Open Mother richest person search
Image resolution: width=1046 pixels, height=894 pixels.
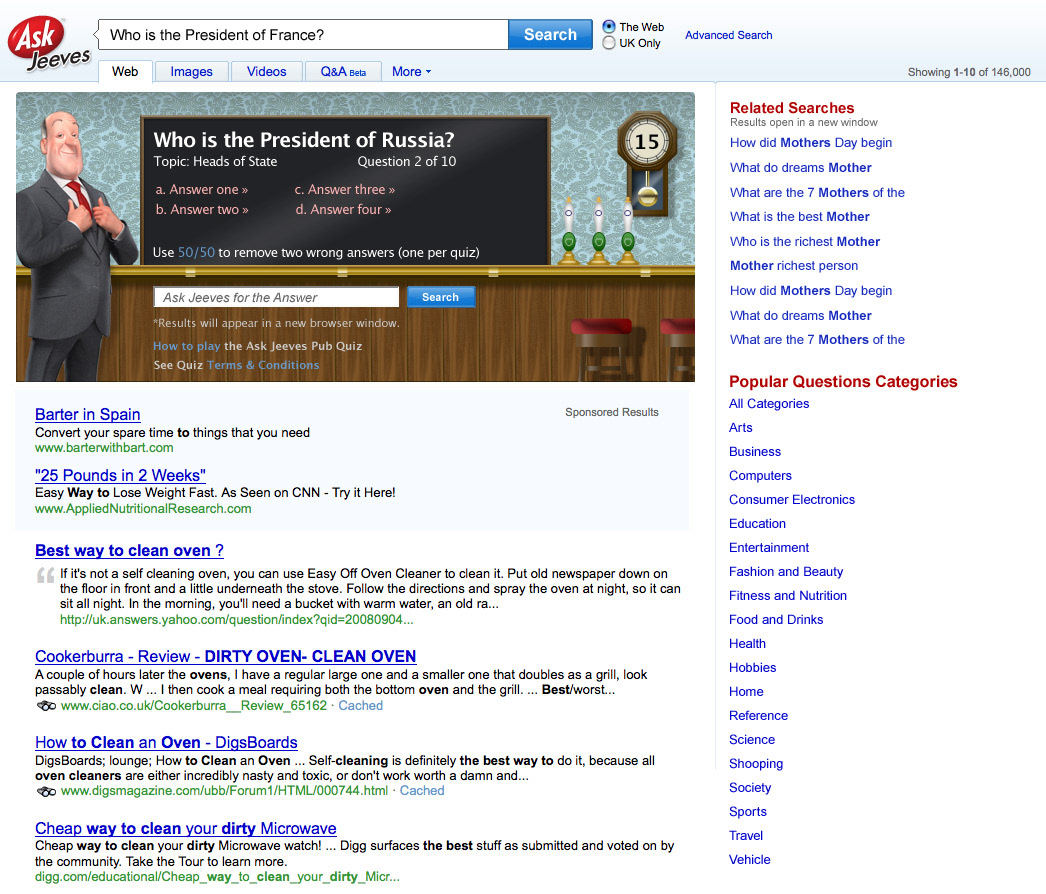(x=794, y=266)
